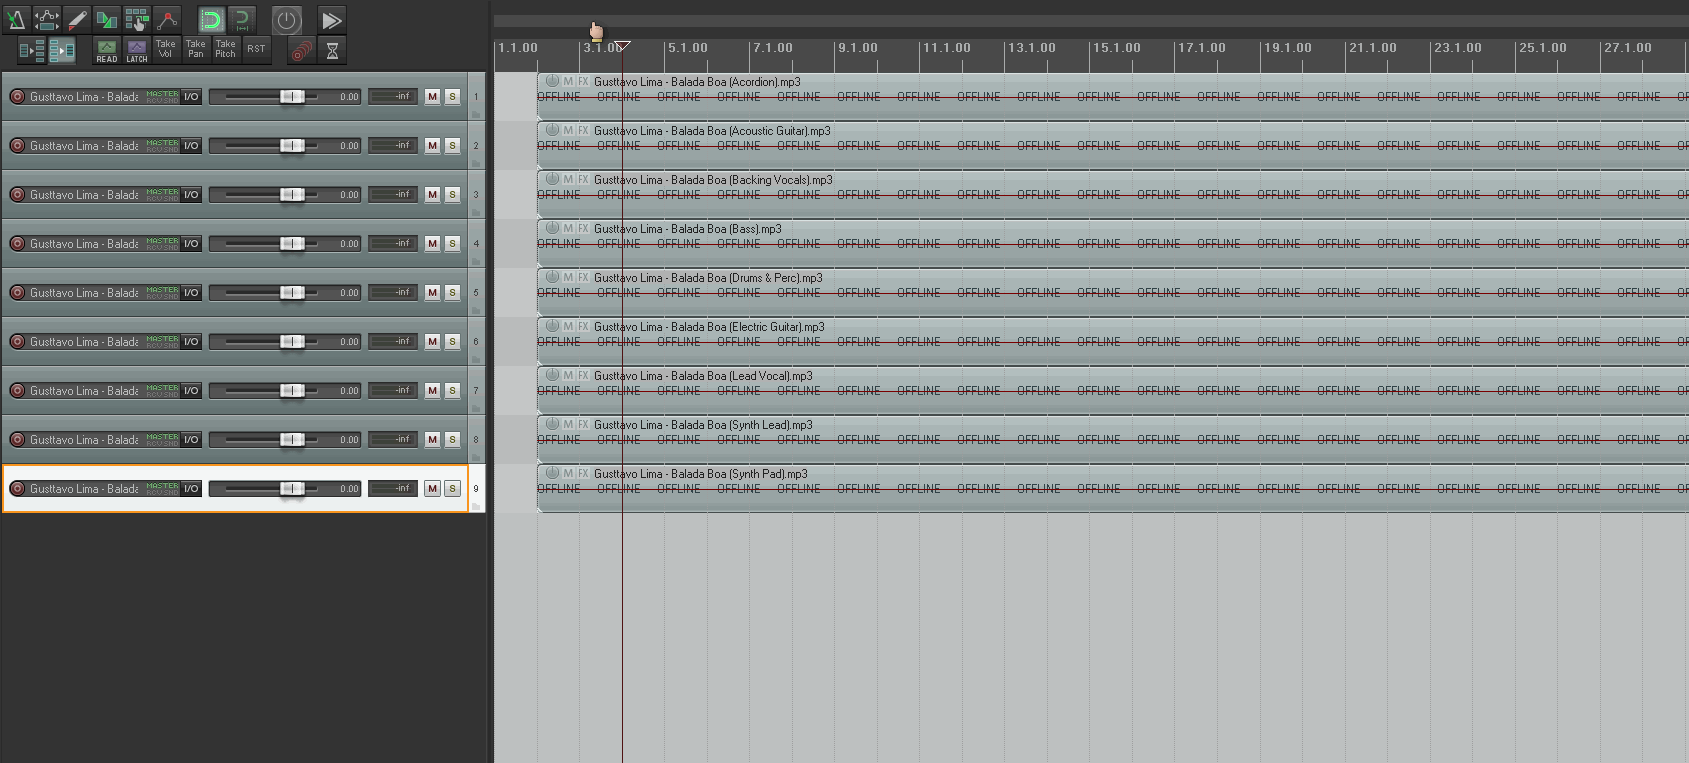Click the -inf peak meter on track 7
The image size is (1689, 763).
tap(393, 390)
